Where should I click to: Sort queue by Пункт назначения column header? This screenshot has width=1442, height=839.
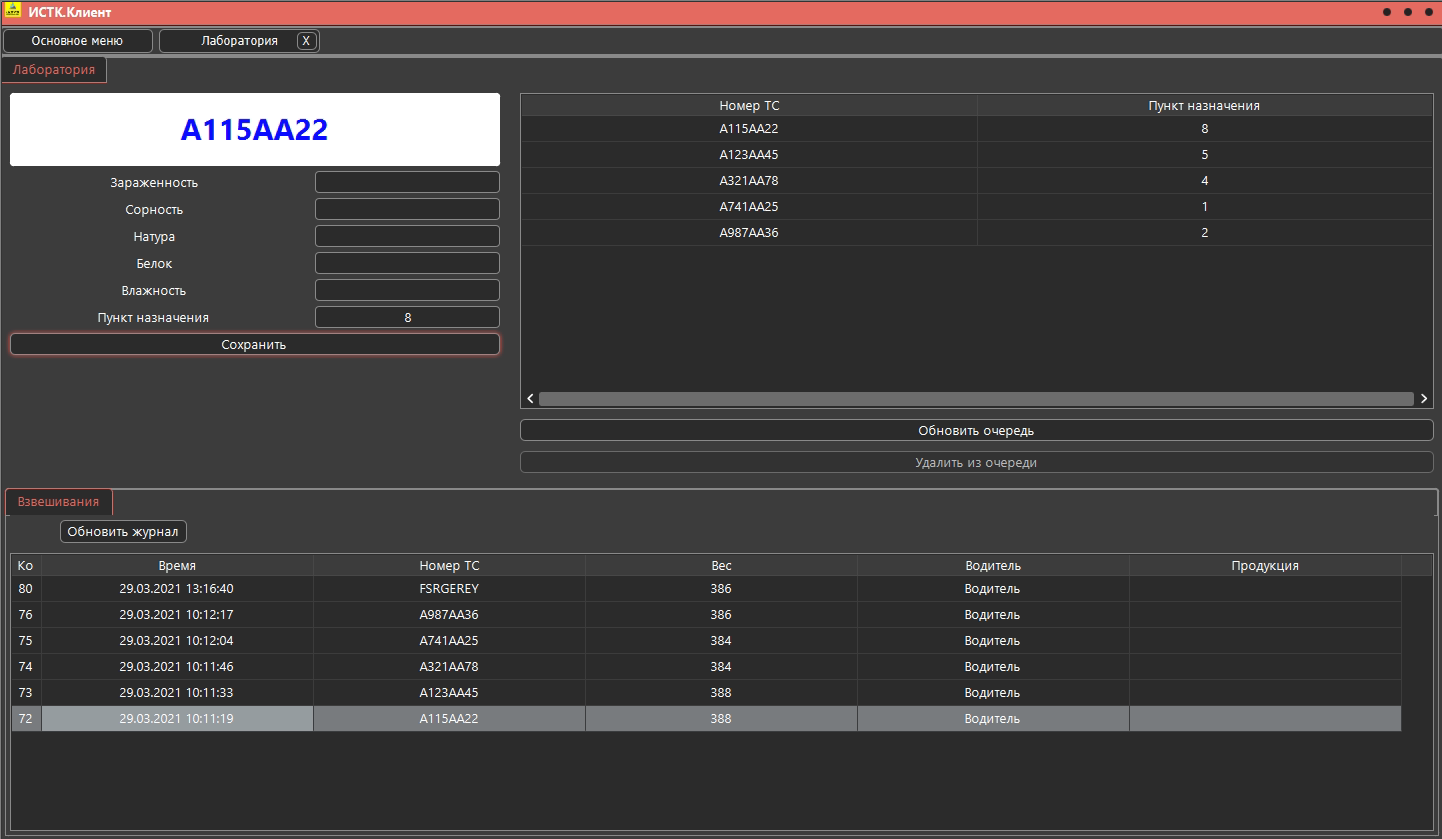coord(1204,105)
